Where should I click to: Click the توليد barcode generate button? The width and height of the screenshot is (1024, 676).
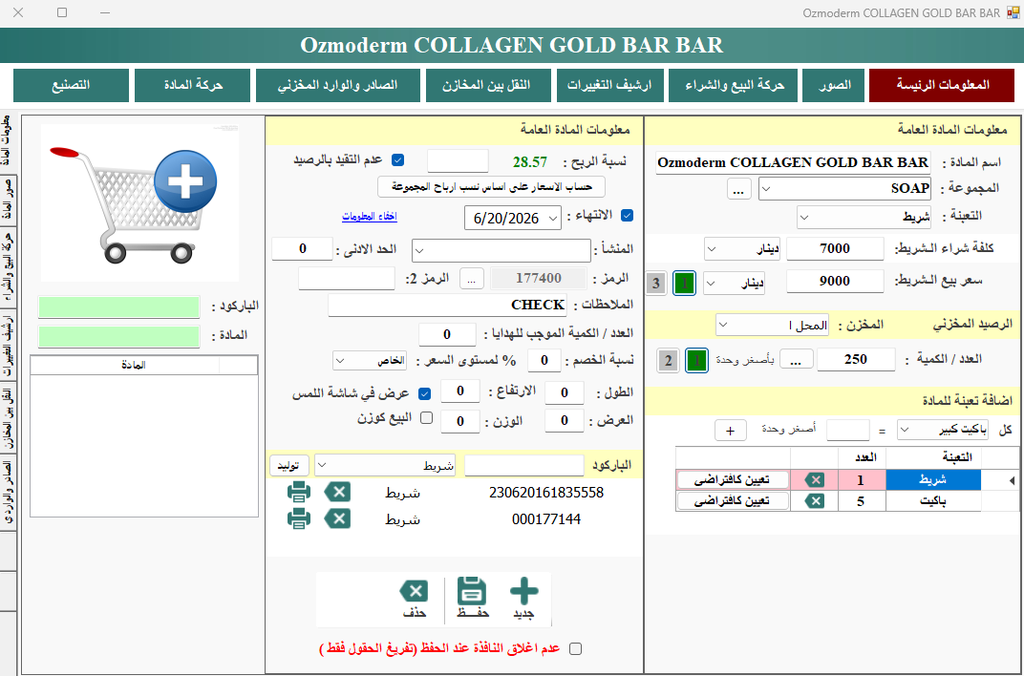tap(290, 465)
